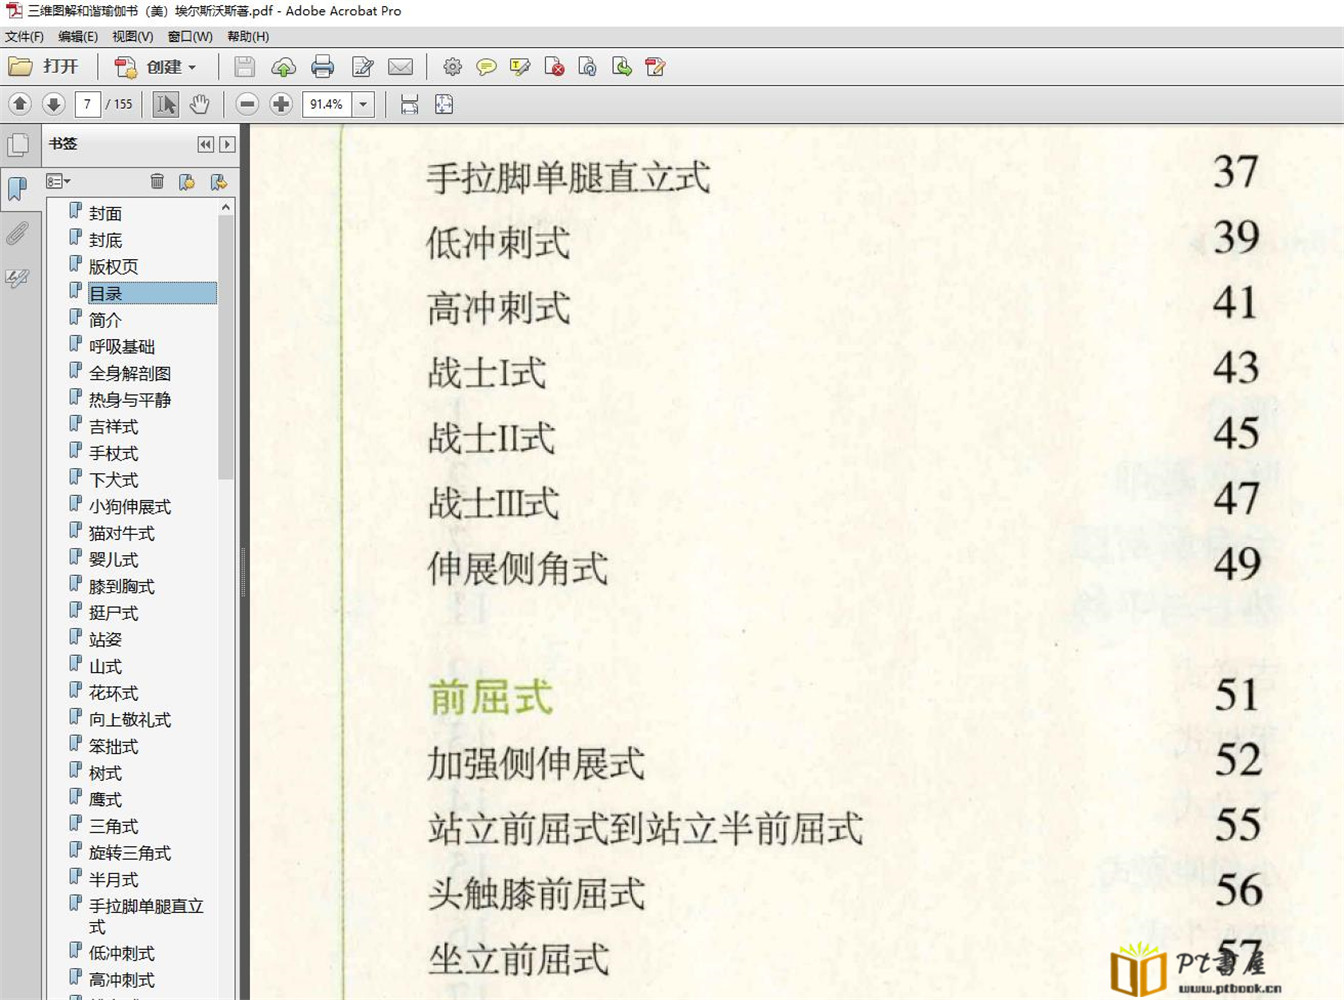Viewport: 1344px width, 1000px height.
Task: Click the zoom percentage field 91.4%
Action: coord(327,104)
